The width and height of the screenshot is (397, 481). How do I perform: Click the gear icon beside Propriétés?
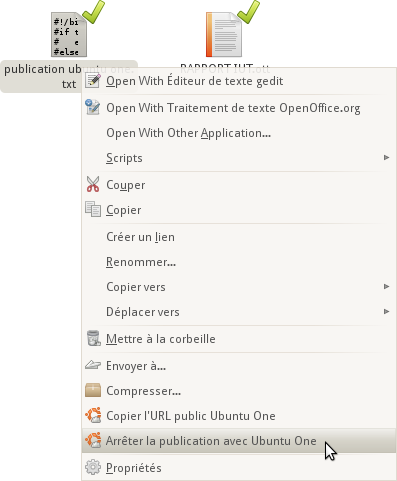[93, 467]
